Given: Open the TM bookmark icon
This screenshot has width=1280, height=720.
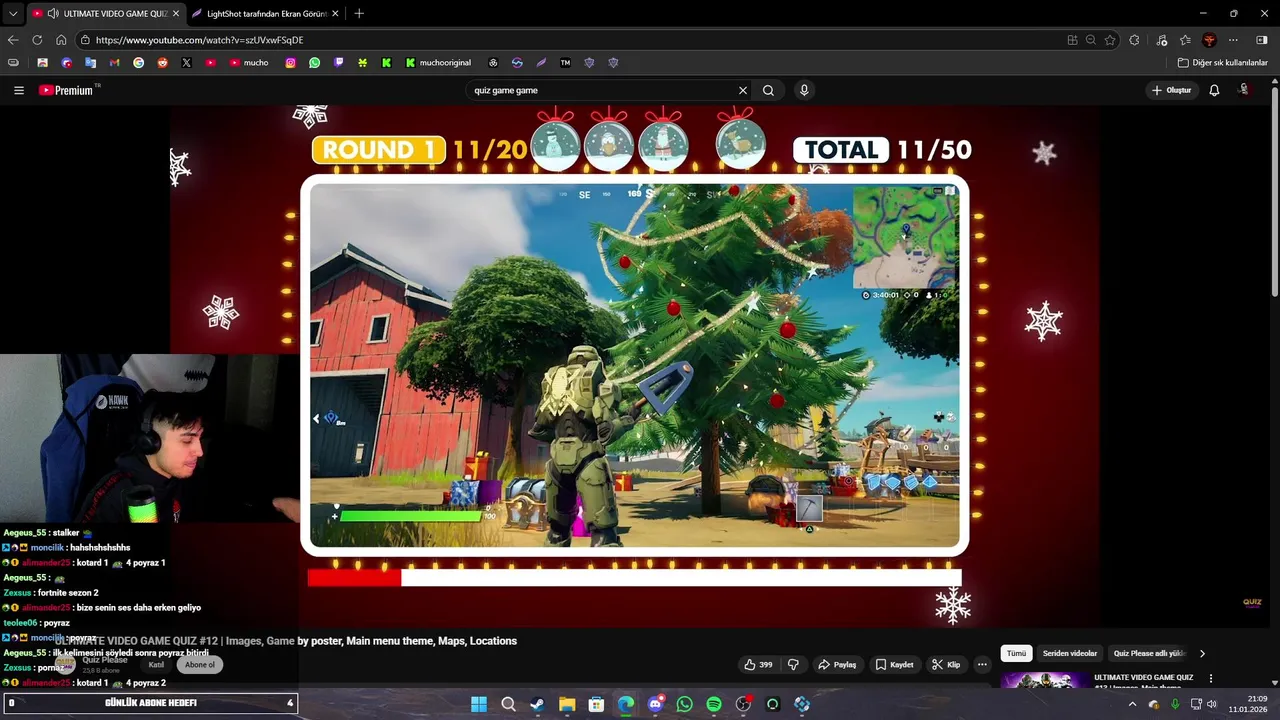Looking at the screenshot, I should click(x=565, y=62).
